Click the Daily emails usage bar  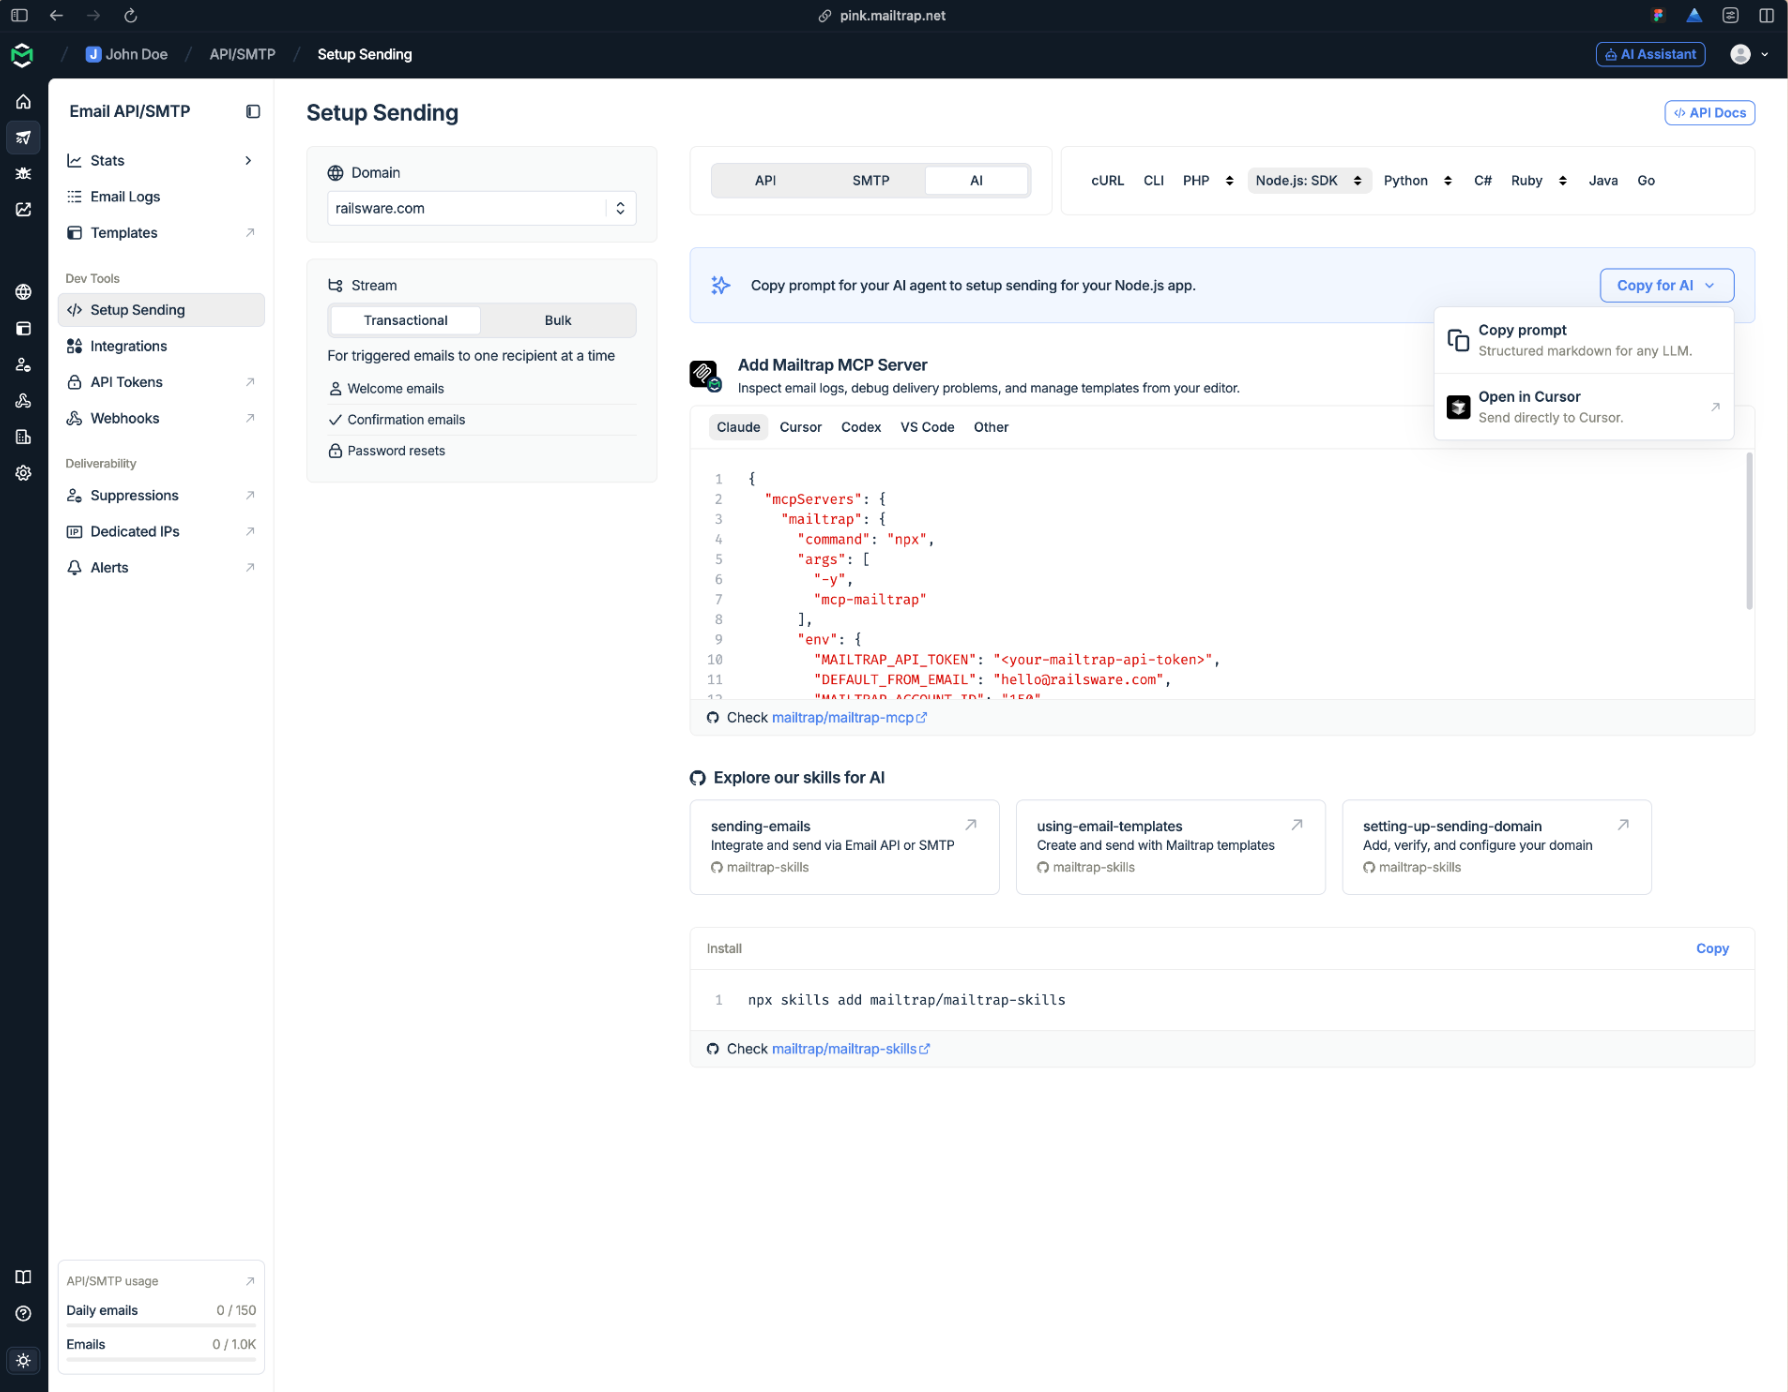tap(161, 1325)
